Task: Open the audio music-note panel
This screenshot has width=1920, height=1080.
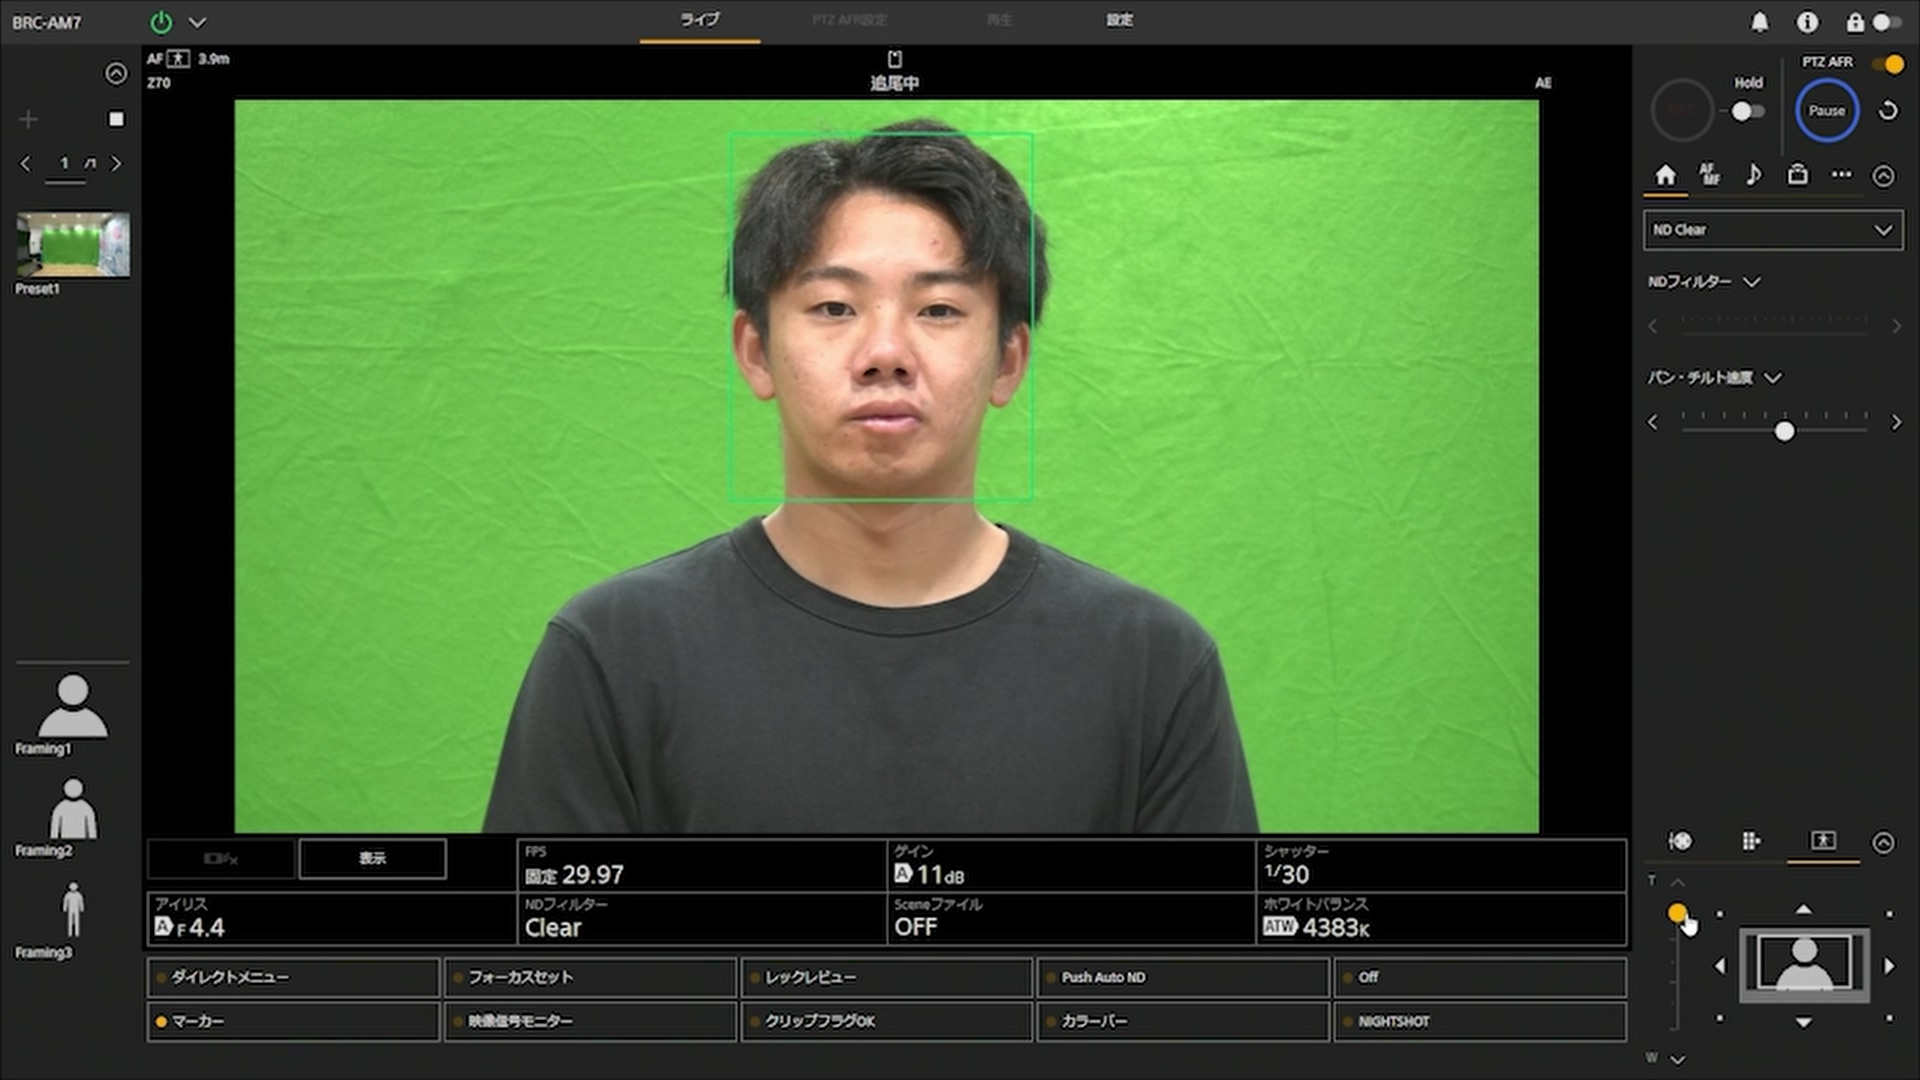Action: pos(1753,175)
